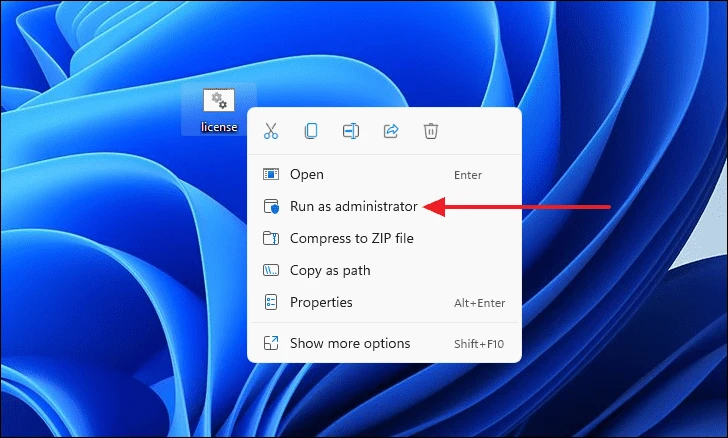Click the Rename icon in context menu
The width and height of the screenshot is (728, 438).
pos(351,131)
